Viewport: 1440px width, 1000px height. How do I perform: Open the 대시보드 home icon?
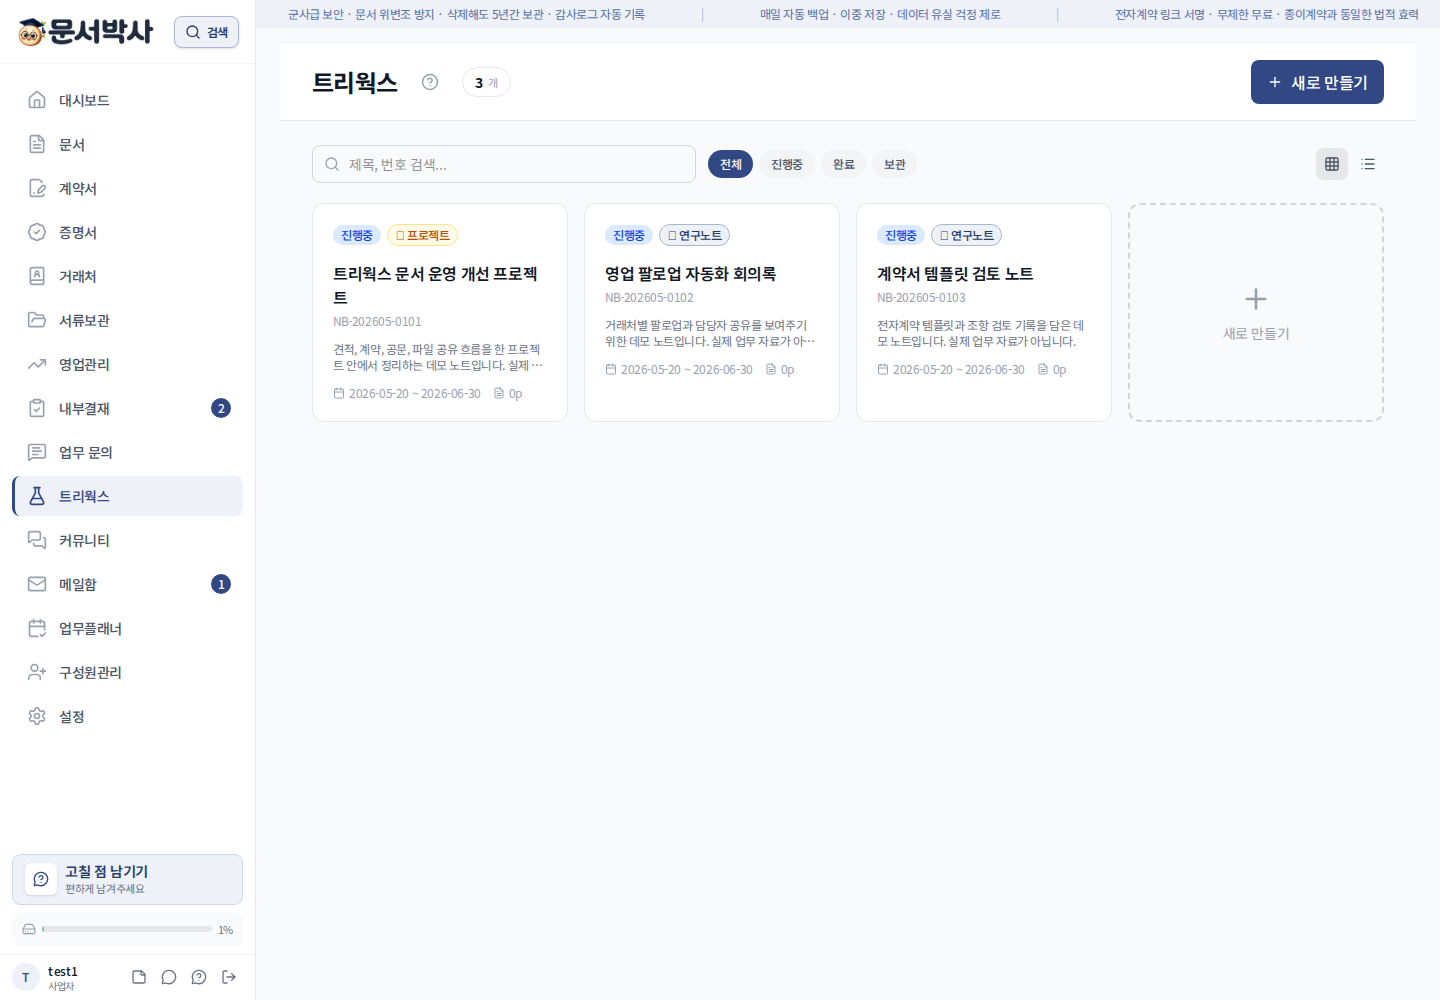click(x=37, y=100)
